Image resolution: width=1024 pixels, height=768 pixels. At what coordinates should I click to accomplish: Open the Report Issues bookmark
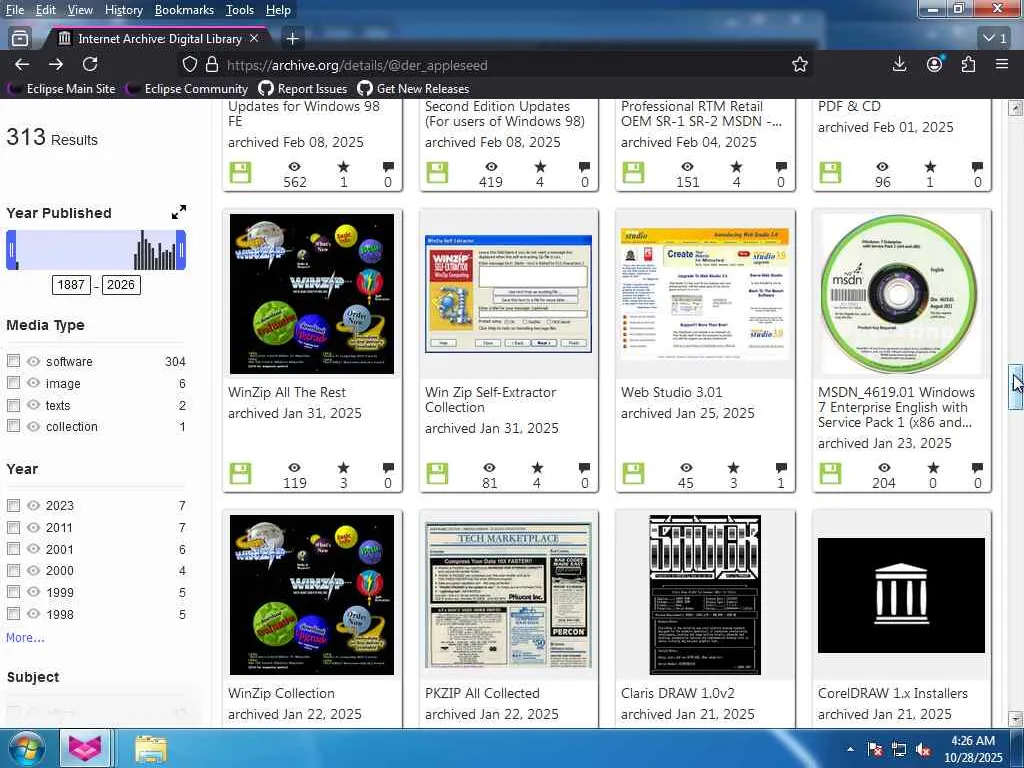pos(303,88)
